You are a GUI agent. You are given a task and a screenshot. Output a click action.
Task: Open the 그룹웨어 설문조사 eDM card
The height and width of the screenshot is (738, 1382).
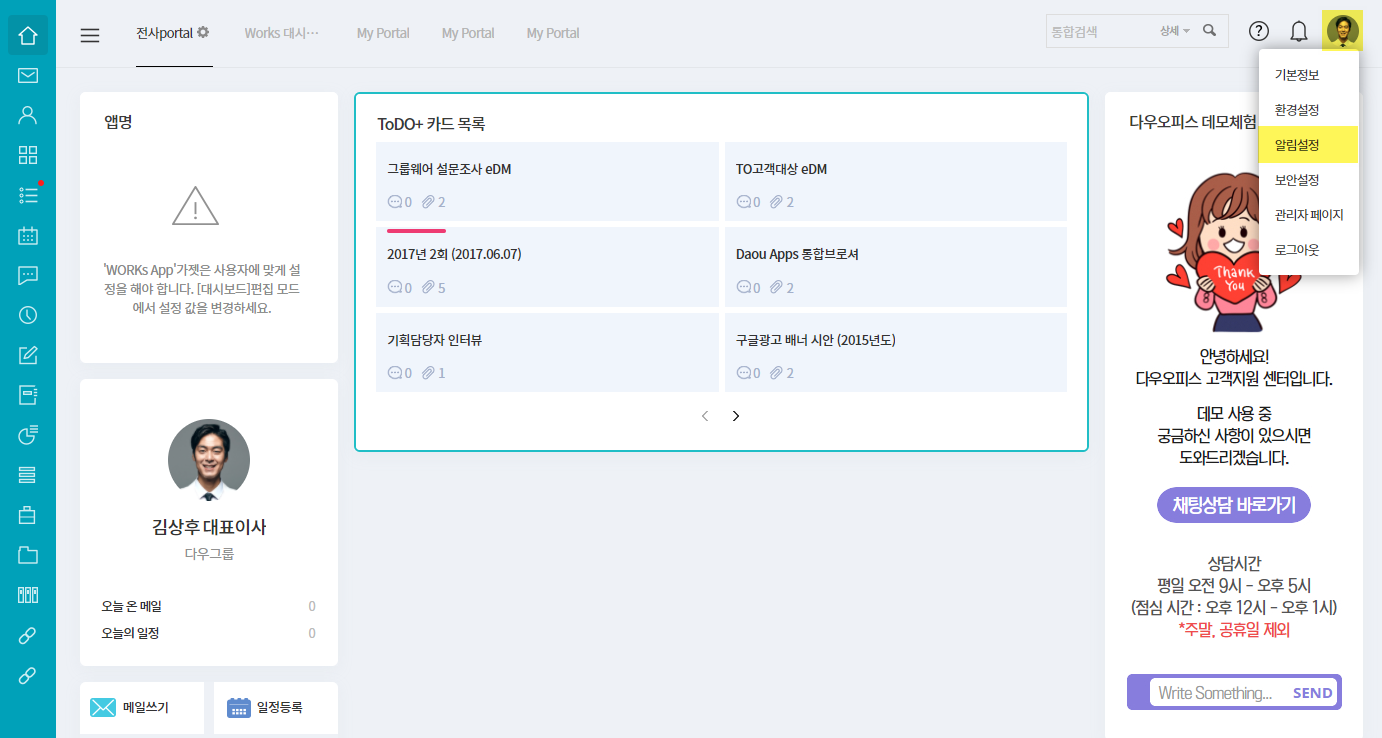point(547,181)
